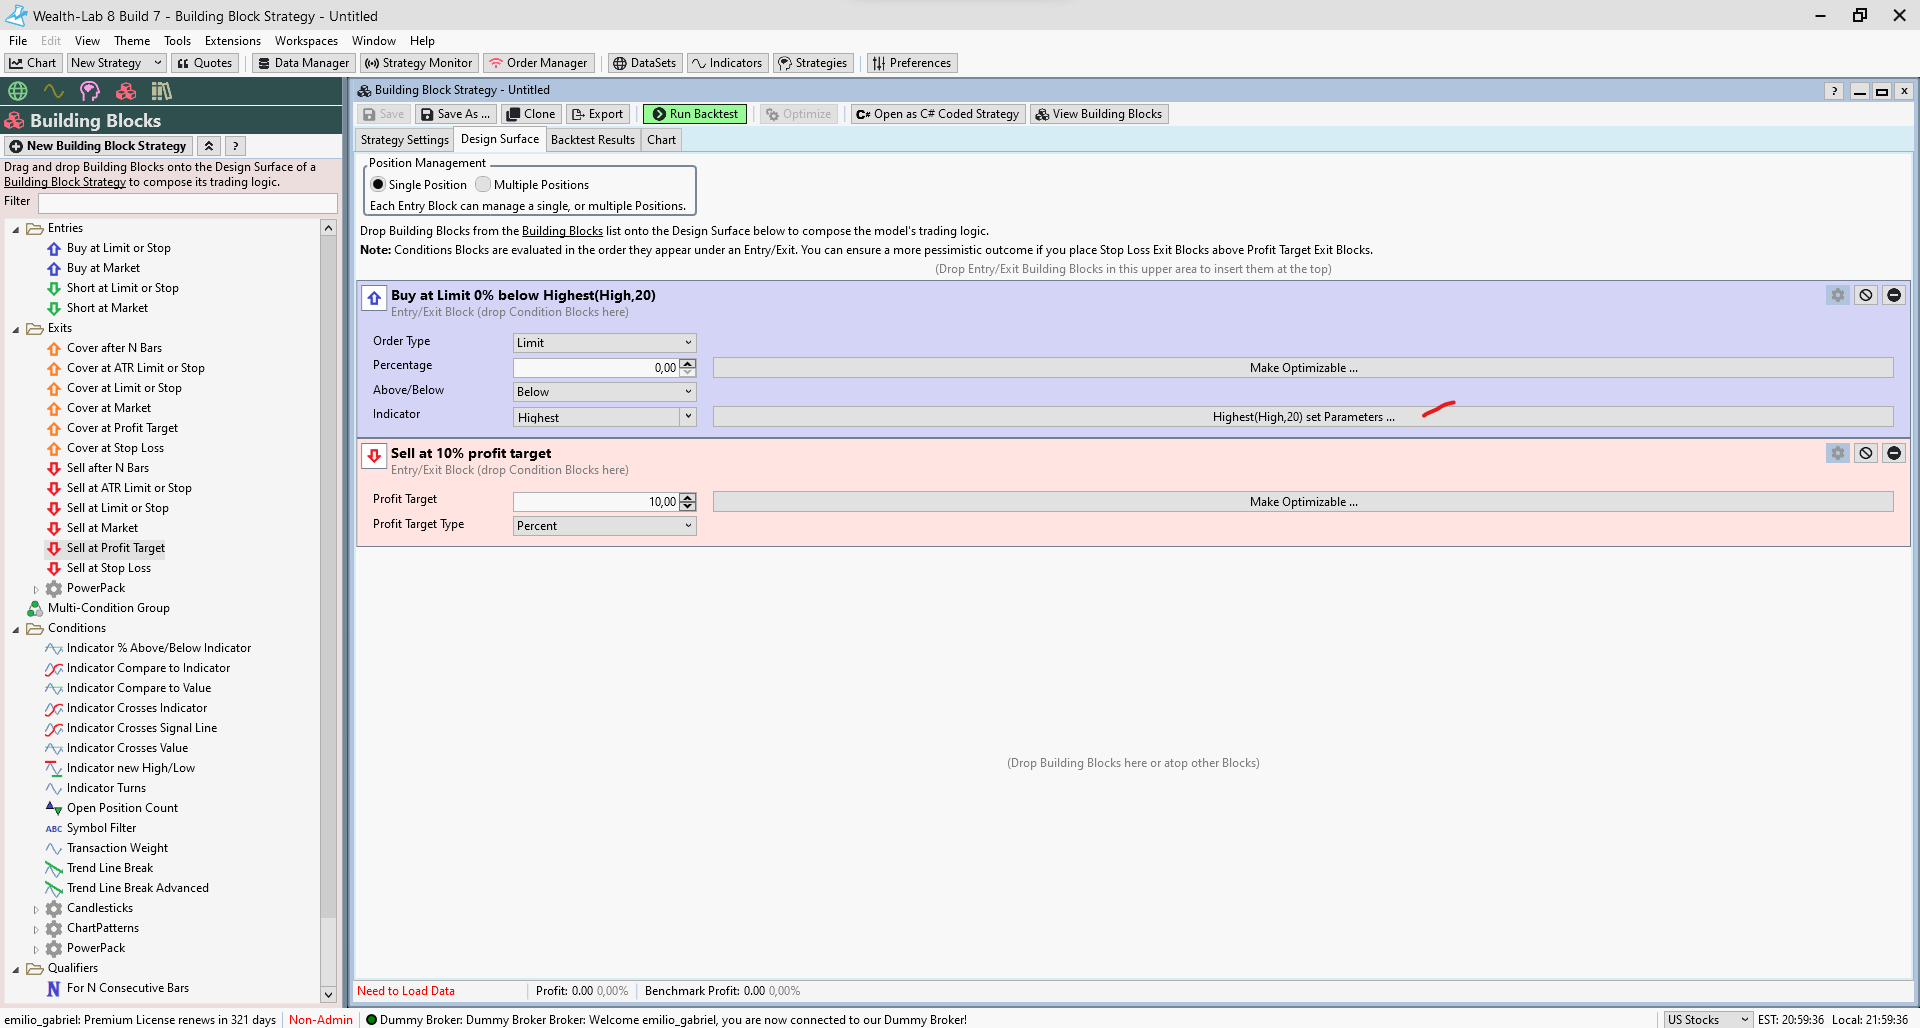Expand the Candlesticks tree node

pos(36,909)
